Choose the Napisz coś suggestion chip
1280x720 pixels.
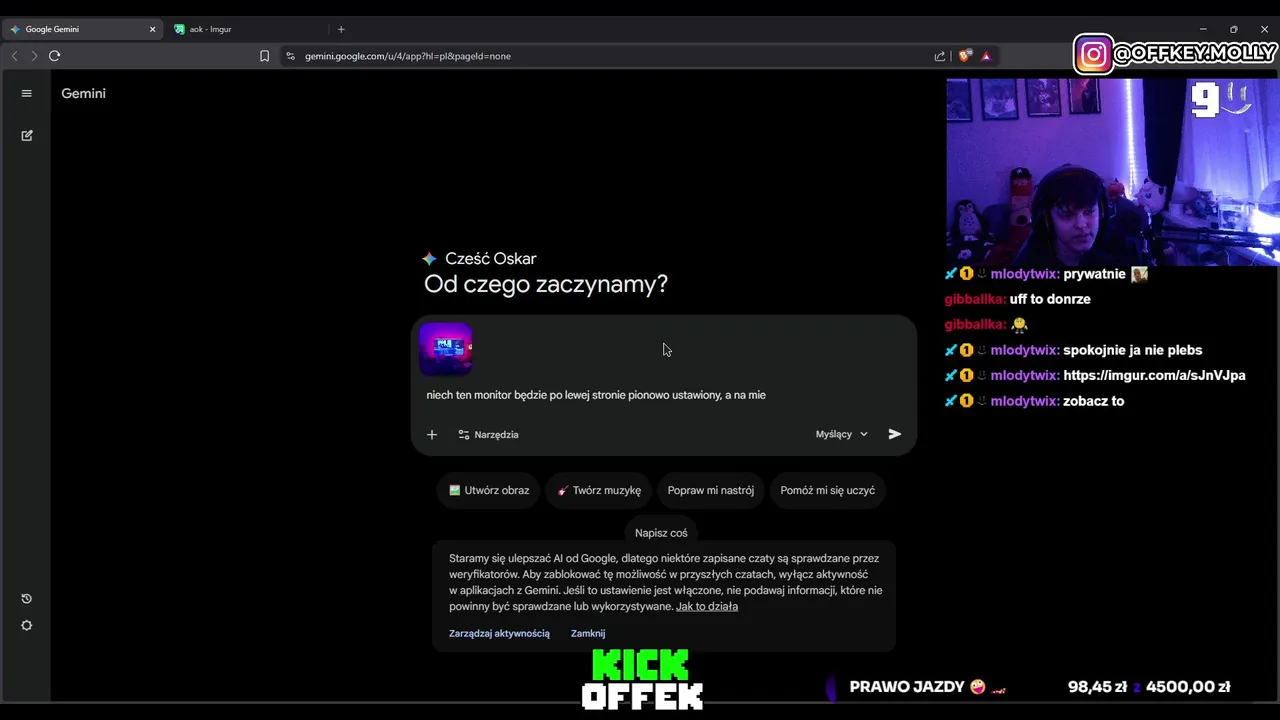(x=661, y=533)
